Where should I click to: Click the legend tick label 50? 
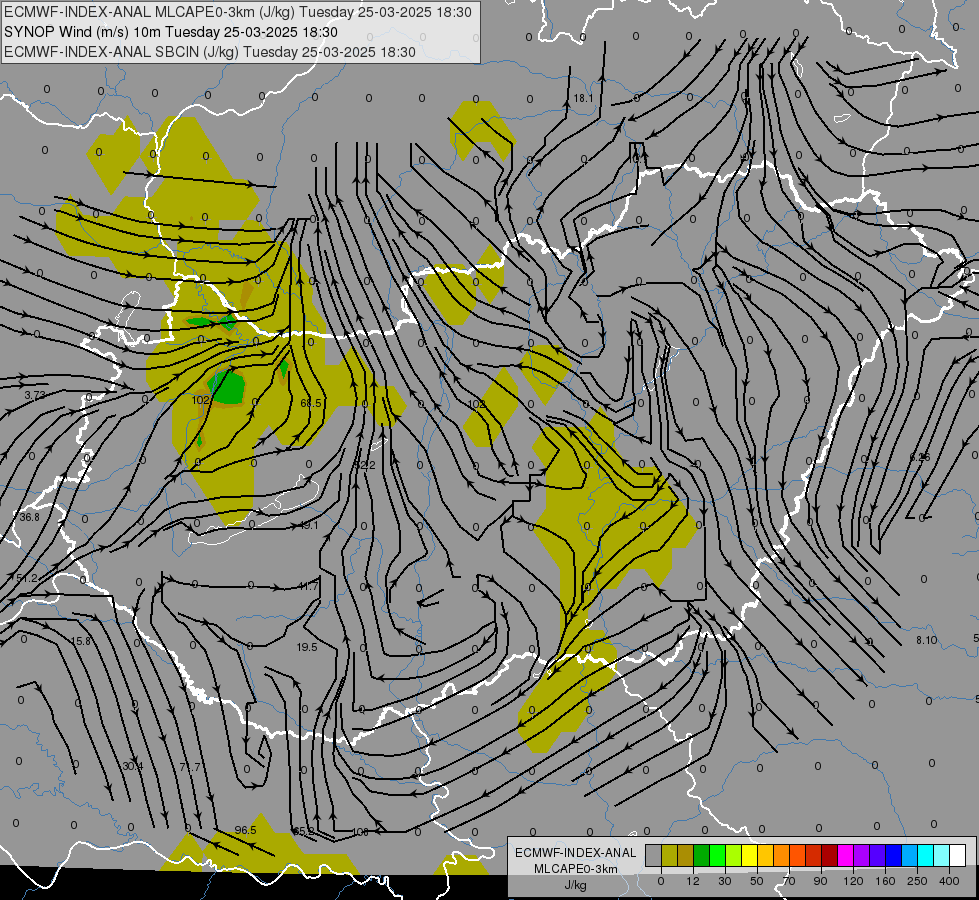[757, 881]
